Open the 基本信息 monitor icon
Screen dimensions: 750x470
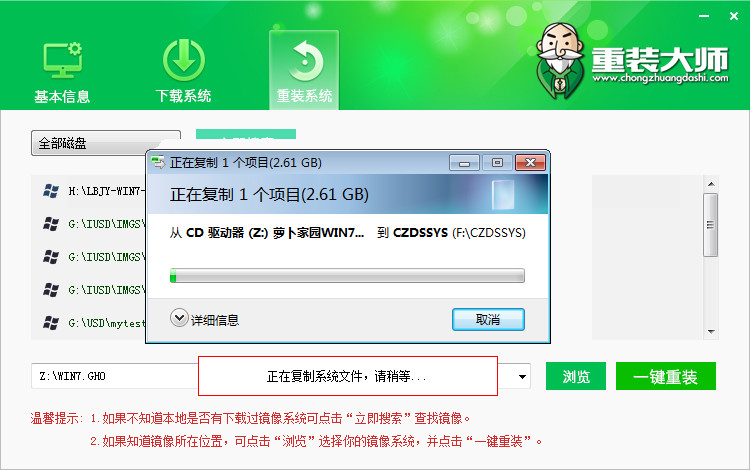coord(63,61)
